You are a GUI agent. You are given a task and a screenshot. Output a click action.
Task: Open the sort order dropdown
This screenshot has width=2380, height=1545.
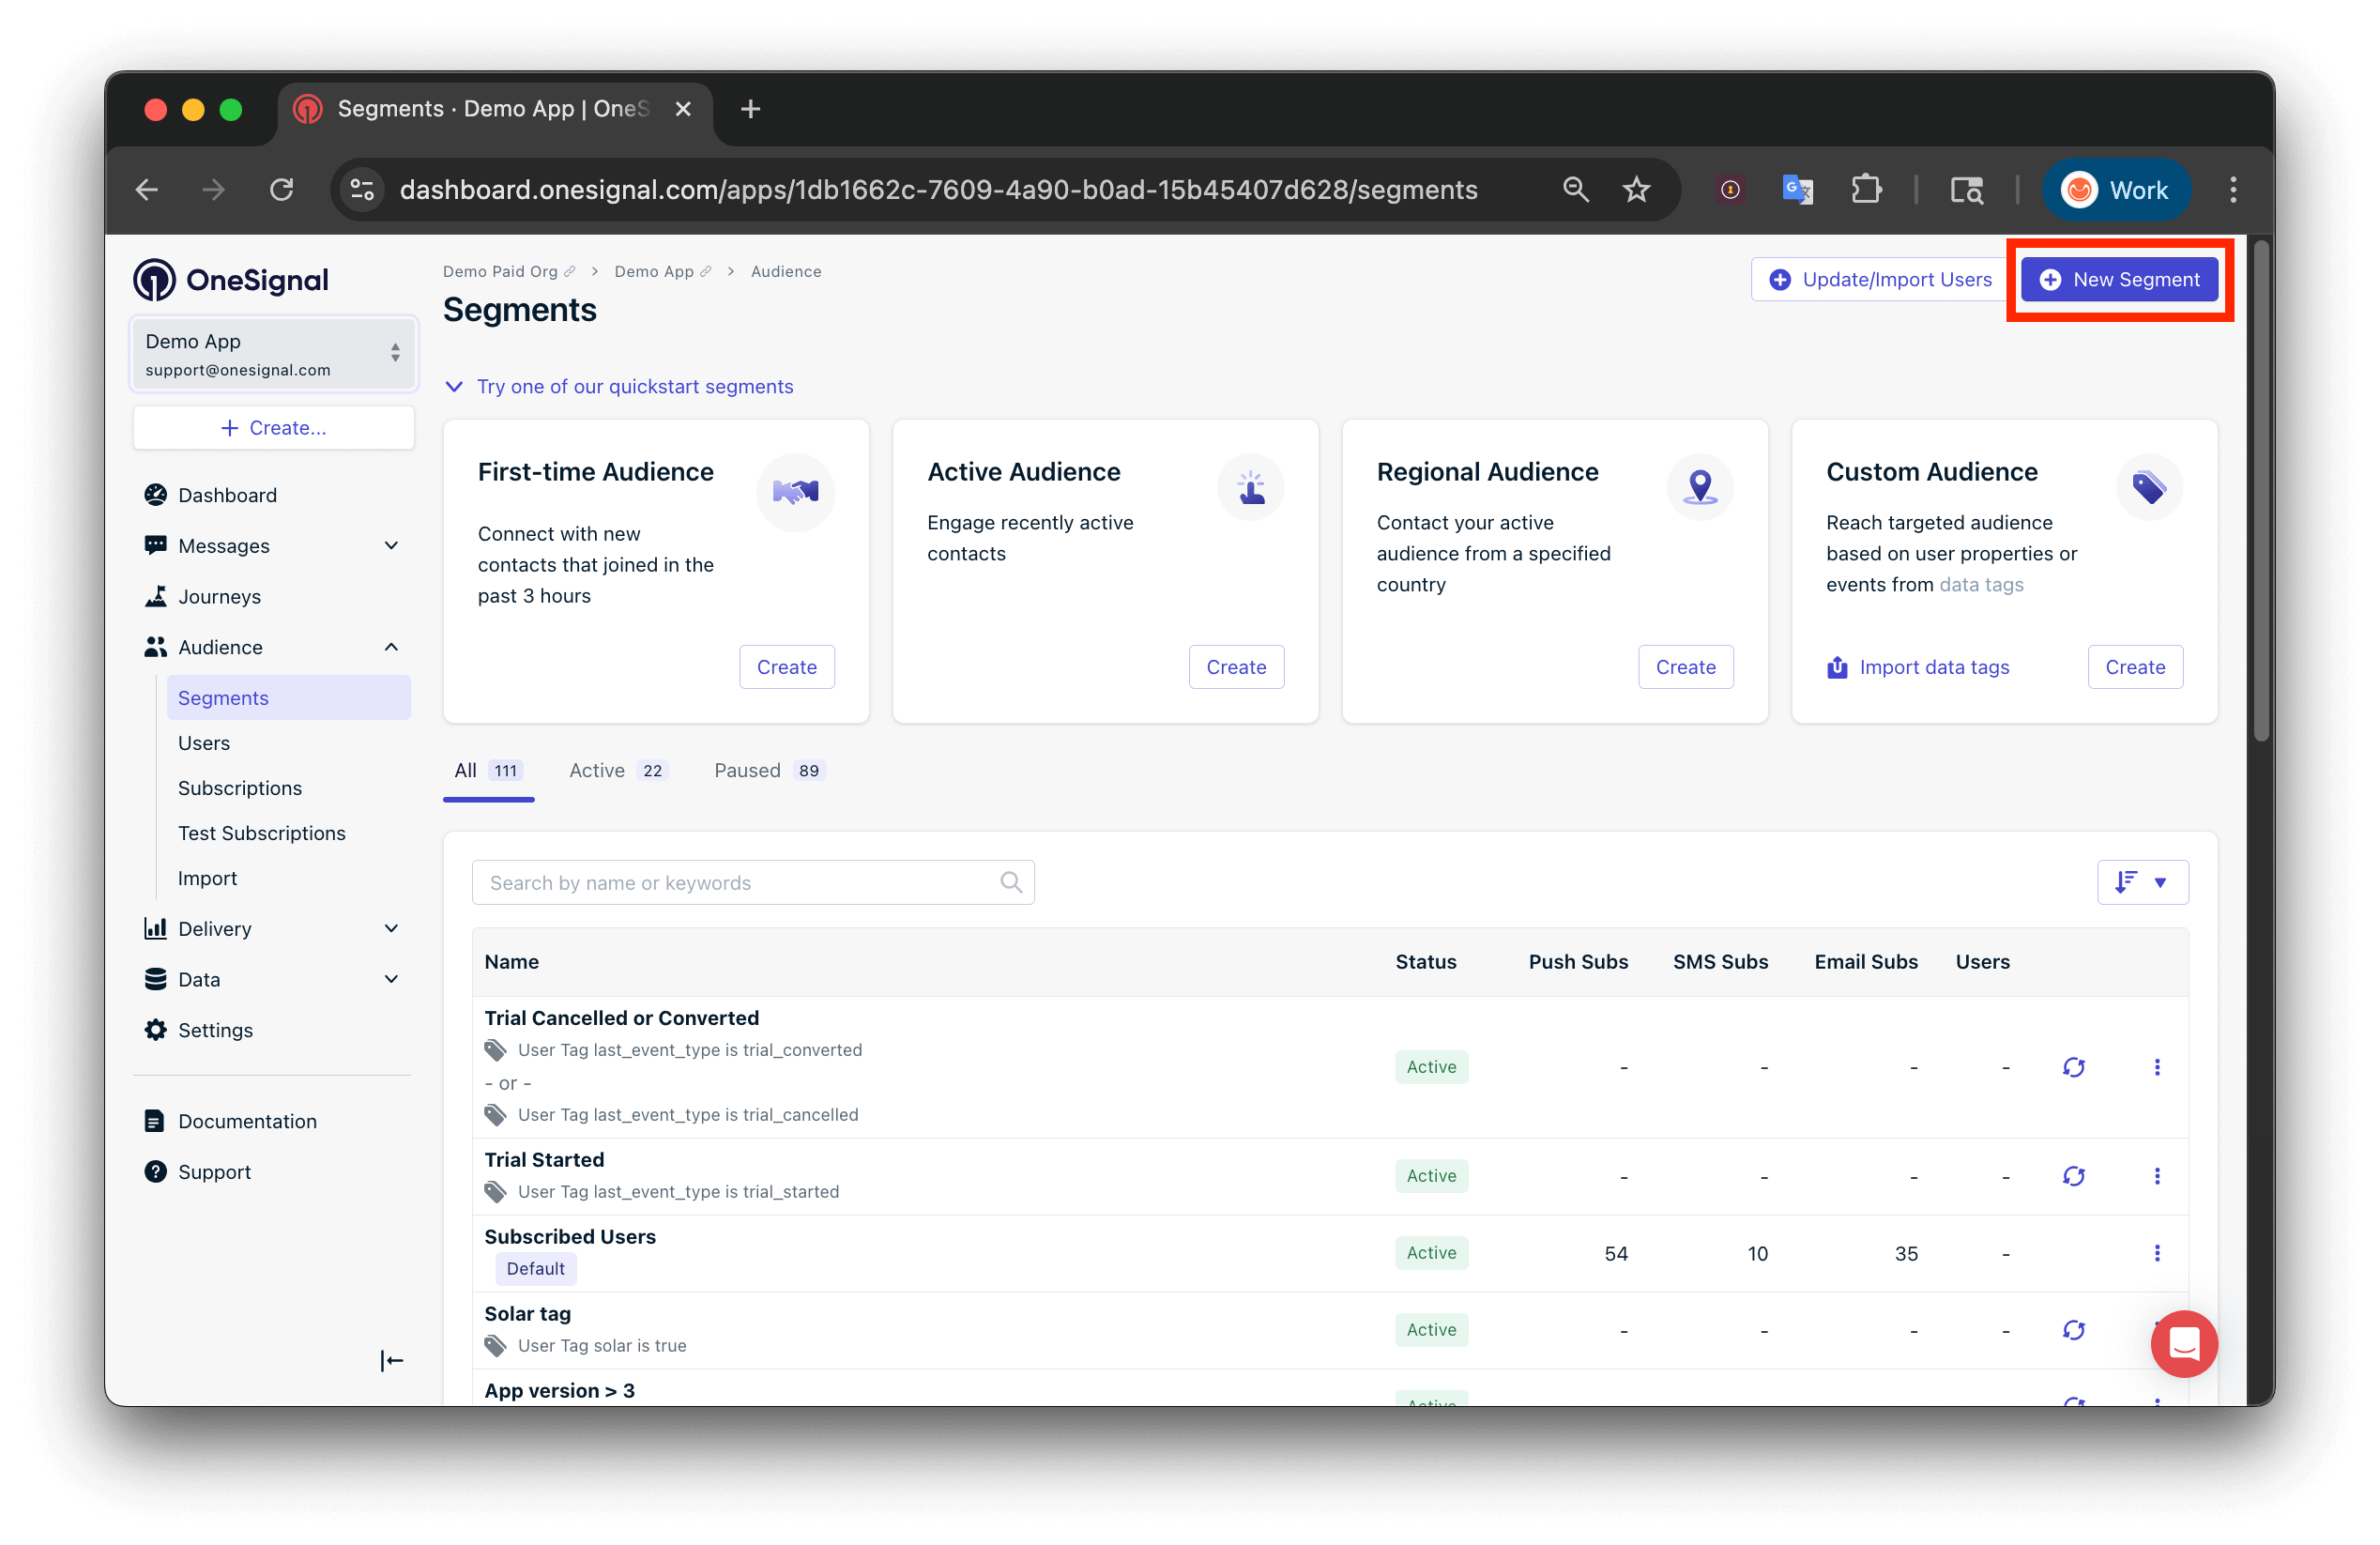(x=2142, y=882)
